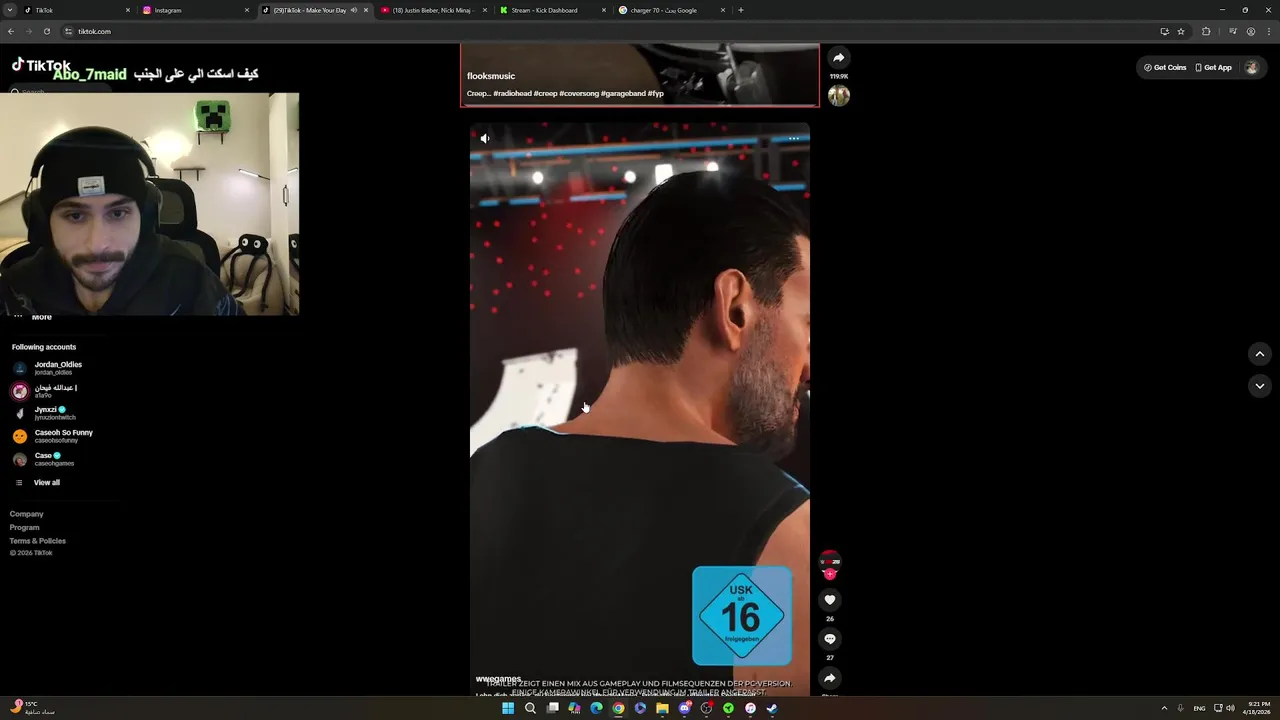
Task: Mute the WWE video with the speaker icon
Action: tap(485, 139)
